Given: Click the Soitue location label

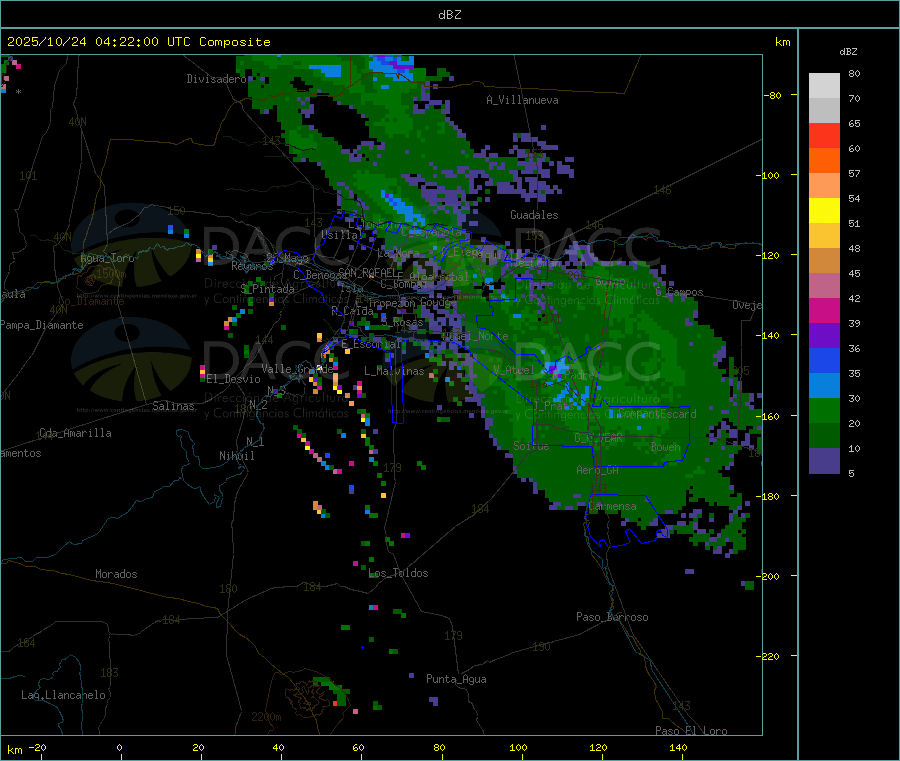Looking at the screenshot, I should click(x=531, y=445).
